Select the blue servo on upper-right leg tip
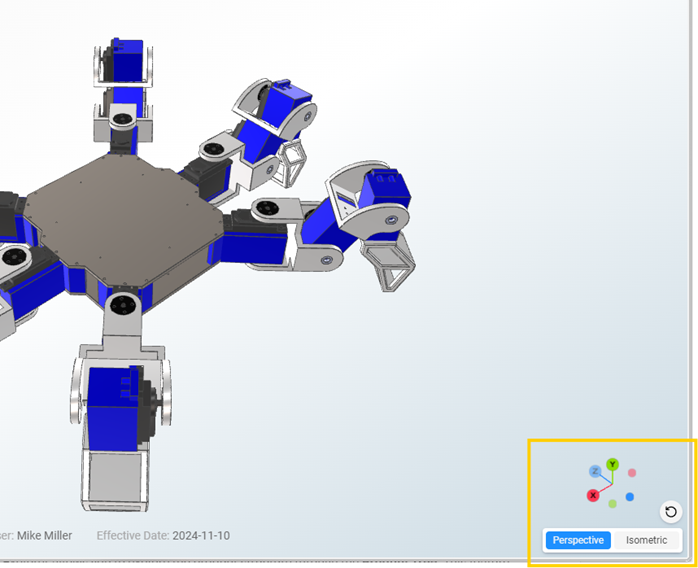This screenshot has height=568, width=698. pyautogui.click(x=290, y=108)
